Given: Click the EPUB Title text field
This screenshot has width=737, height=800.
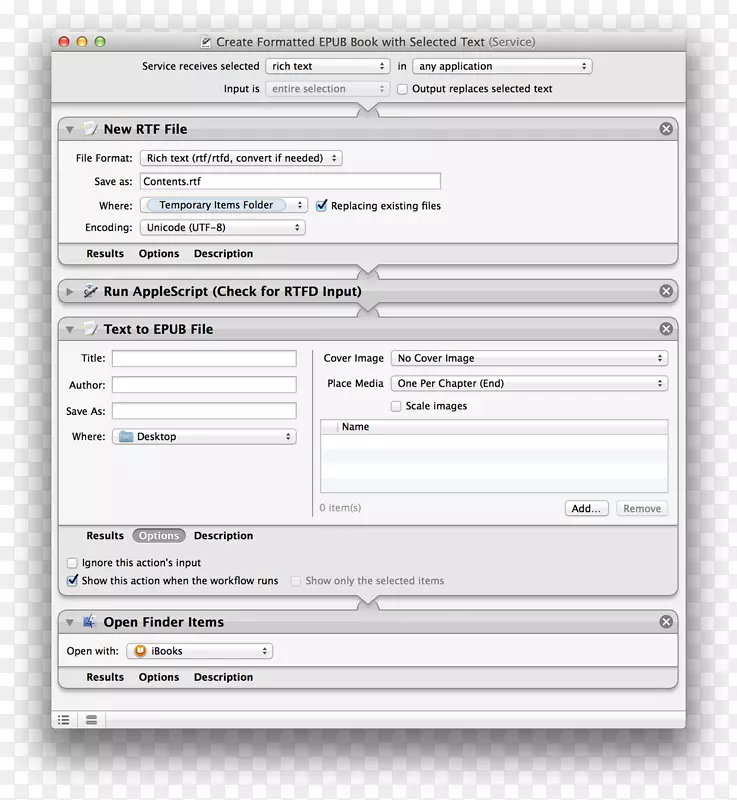Looking at the screenshot, I should (x=204, y=359).
